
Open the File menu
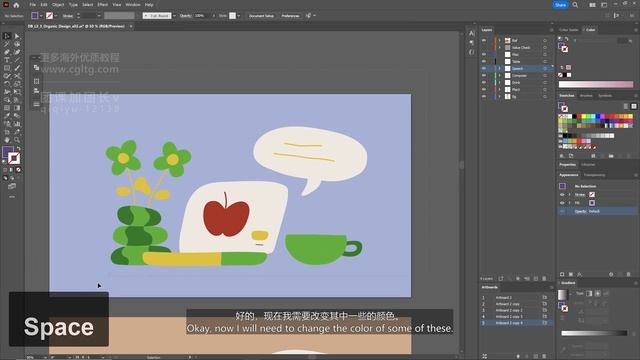coord(33,5)
